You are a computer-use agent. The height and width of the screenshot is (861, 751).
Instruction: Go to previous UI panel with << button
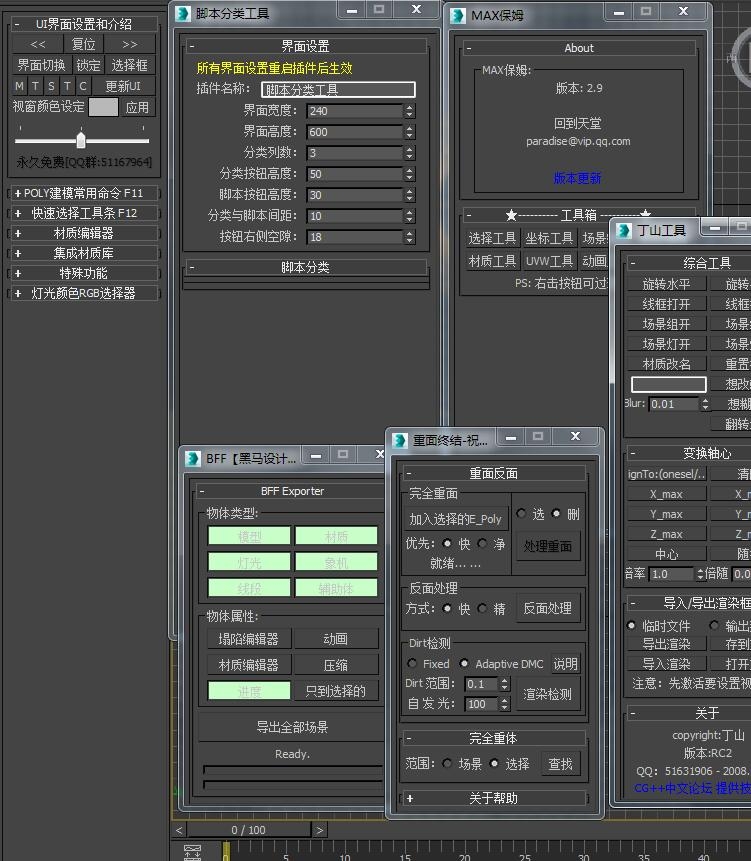click(38, 44)
